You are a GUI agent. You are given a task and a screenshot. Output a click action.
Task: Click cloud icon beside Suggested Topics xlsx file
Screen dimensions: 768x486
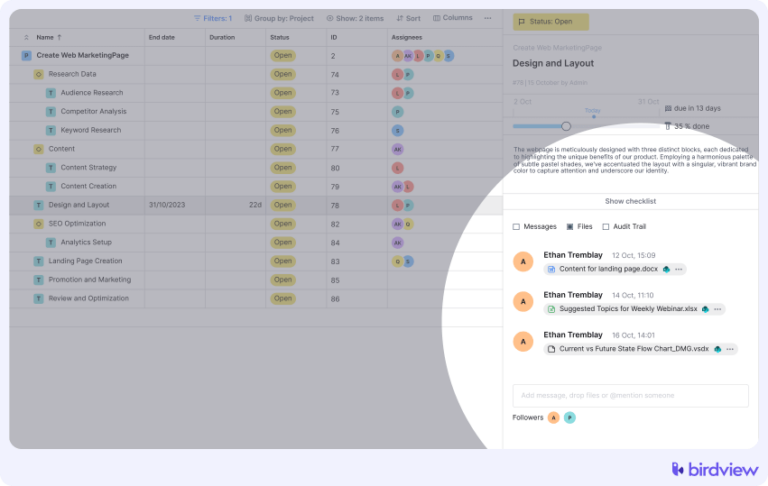pyautogui.click(x=705, y=309)
